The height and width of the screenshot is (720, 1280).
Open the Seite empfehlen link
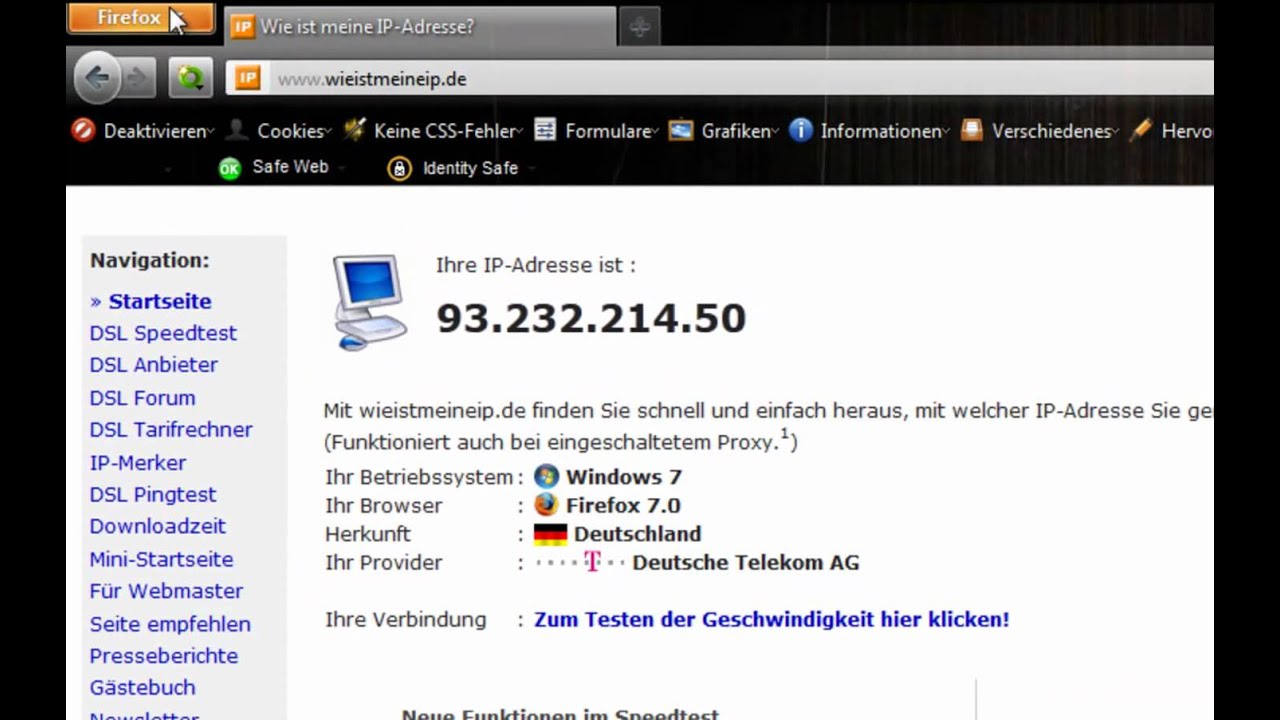click(x=170, y=624)
